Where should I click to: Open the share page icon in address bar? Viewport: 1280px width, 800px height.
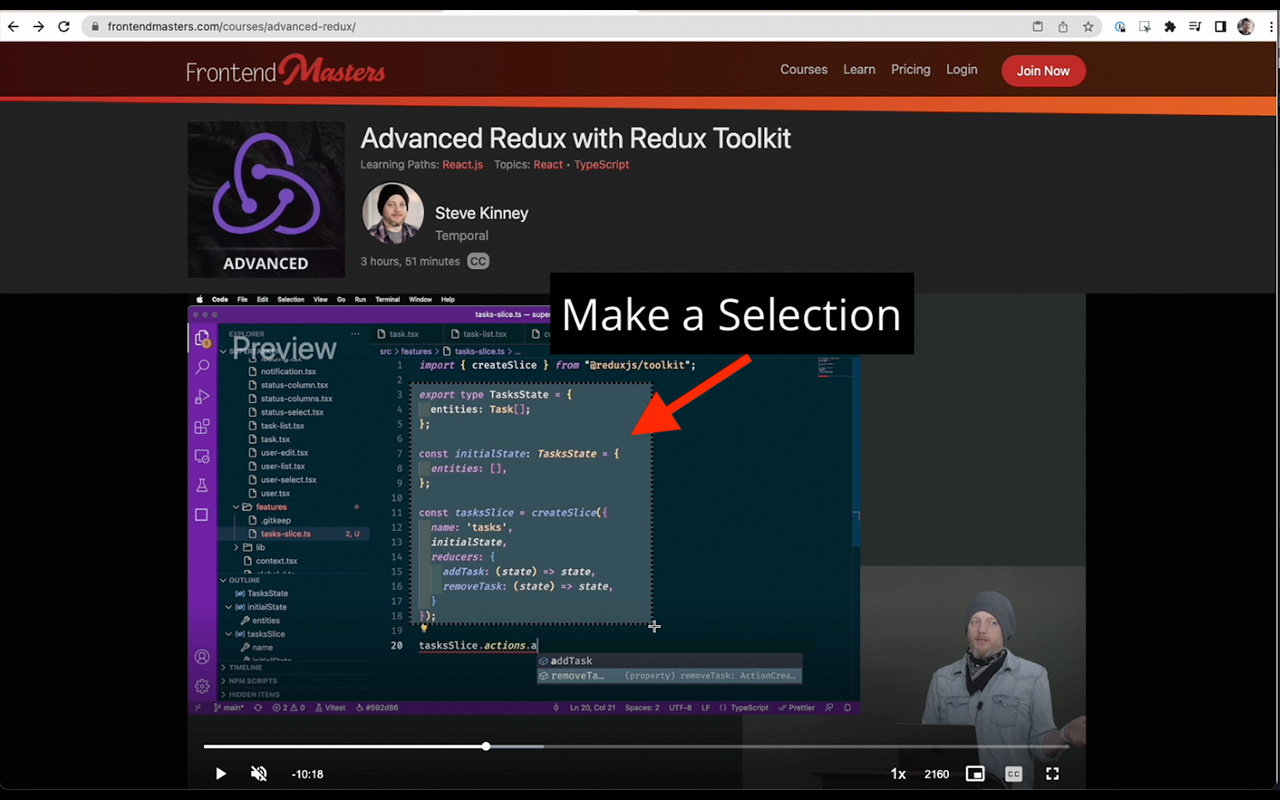[x=1063, y=27]
